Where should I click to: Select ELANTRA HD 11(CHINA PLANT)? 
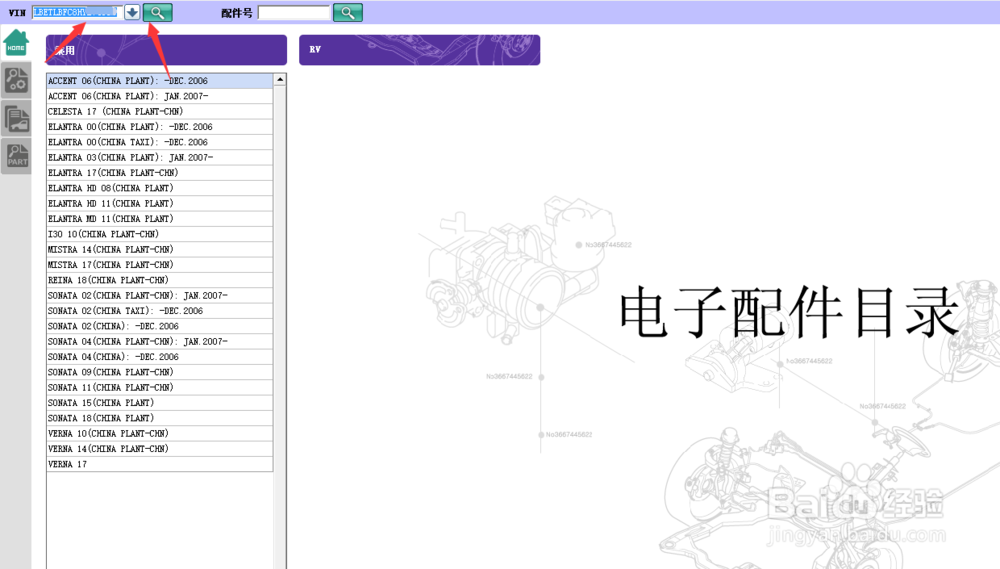point(159,203)
